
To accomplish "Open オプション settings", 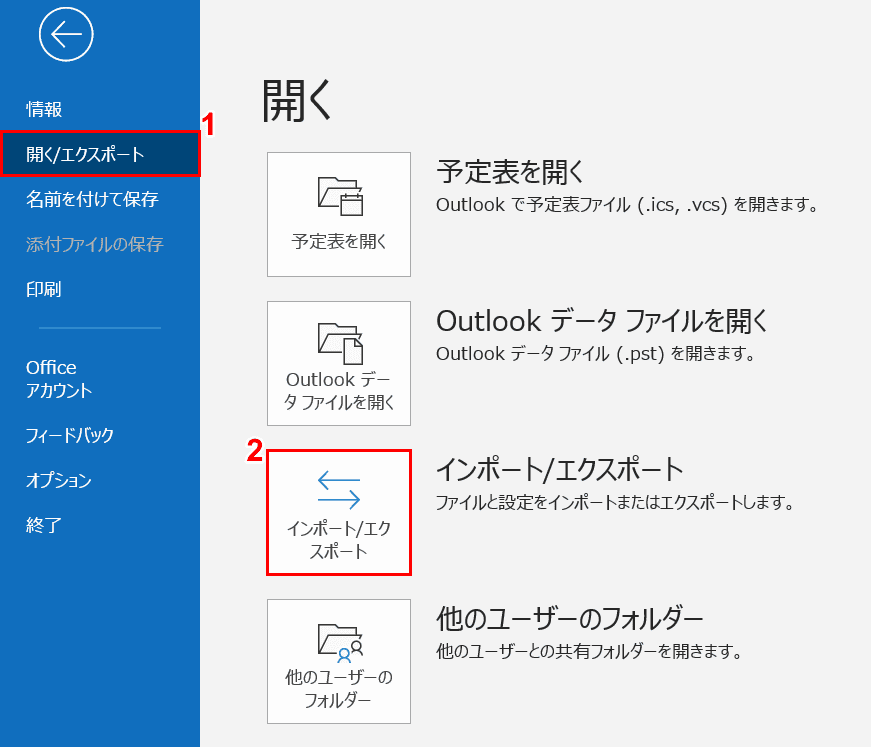I will point(58,480).
